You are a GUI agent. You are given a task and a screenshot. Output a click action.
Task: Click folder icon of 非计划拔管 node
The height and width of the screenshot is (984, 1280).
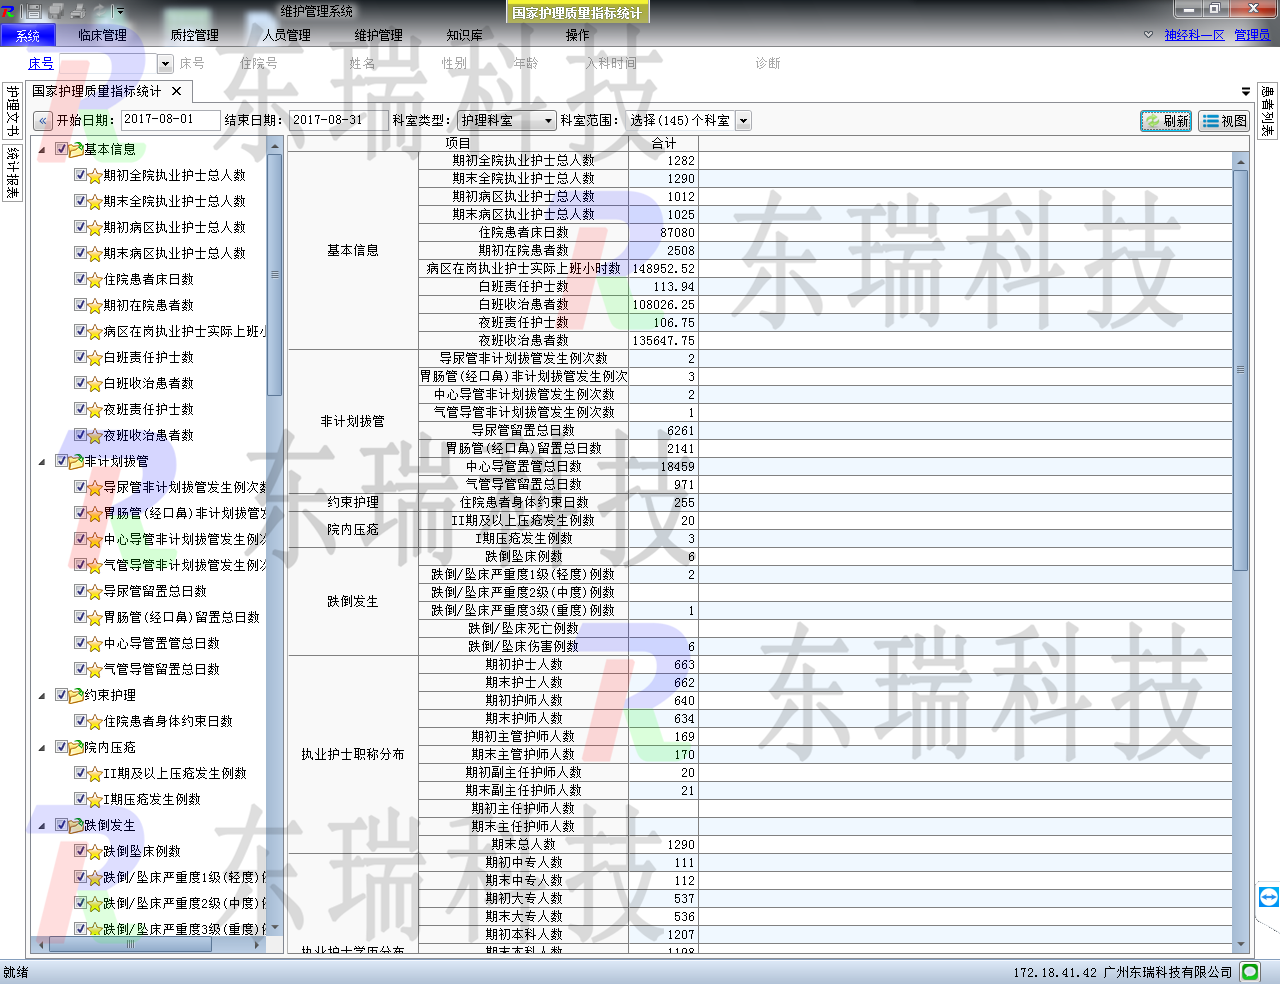coord(76,462)
